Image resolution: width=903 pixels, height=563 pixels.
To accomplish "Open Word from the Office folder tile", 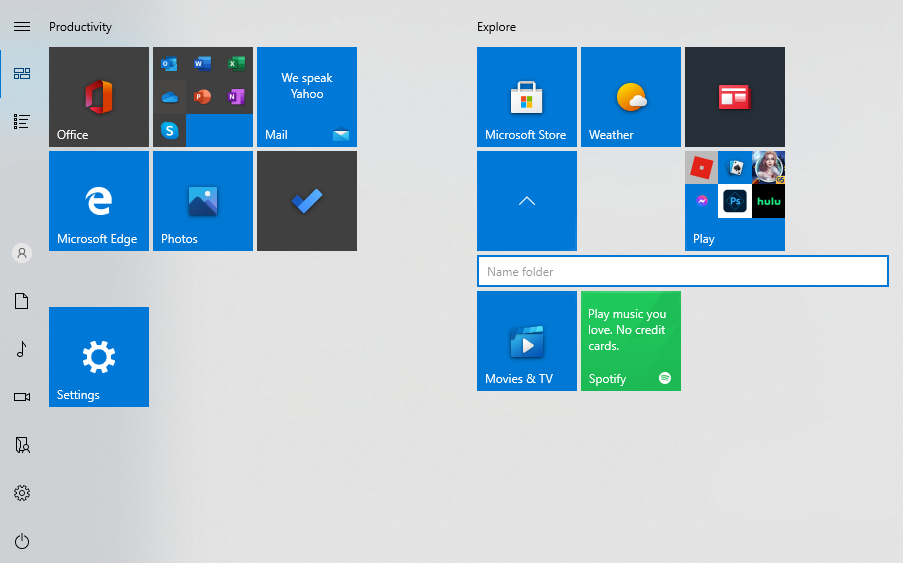I will click(202, 64).
